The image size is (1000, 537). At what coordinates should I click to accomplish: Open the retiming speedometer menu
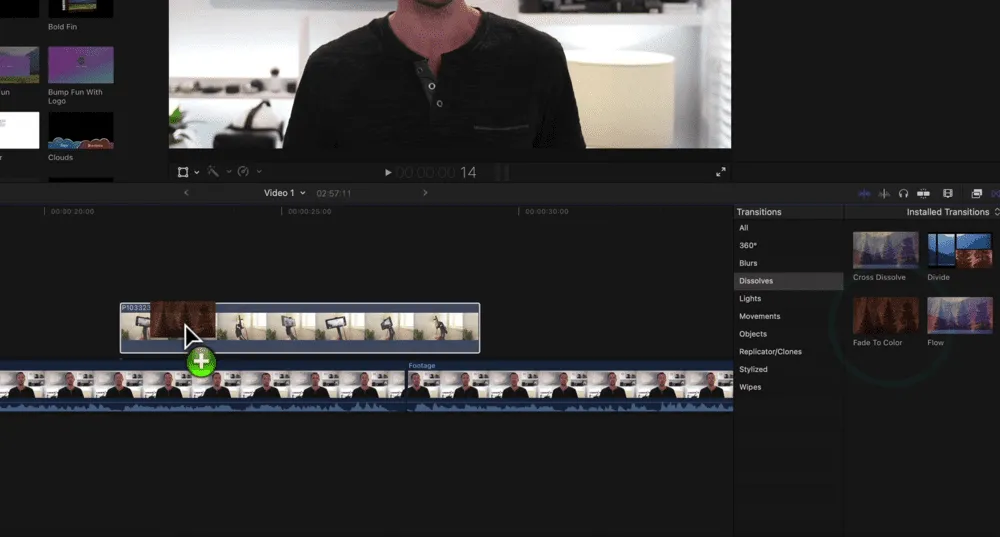click(x=244, y=172)
